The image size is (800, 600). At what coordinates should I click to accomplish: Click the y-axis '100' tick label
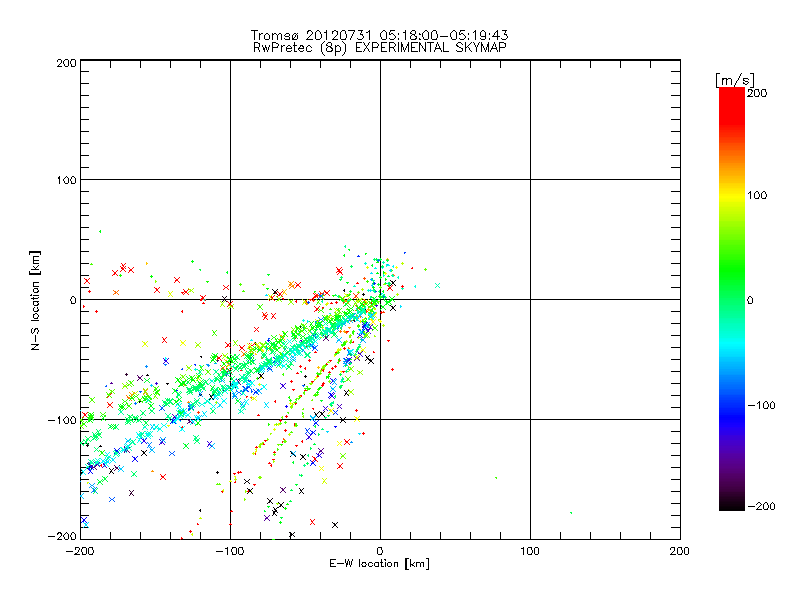(66, 180)
